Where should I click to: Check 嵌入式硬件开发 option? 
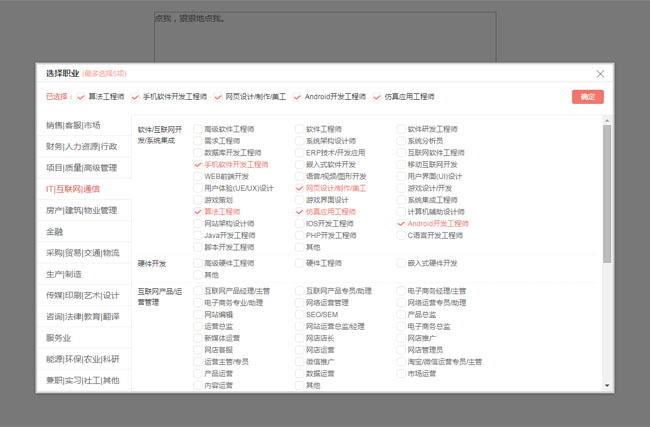401,263
